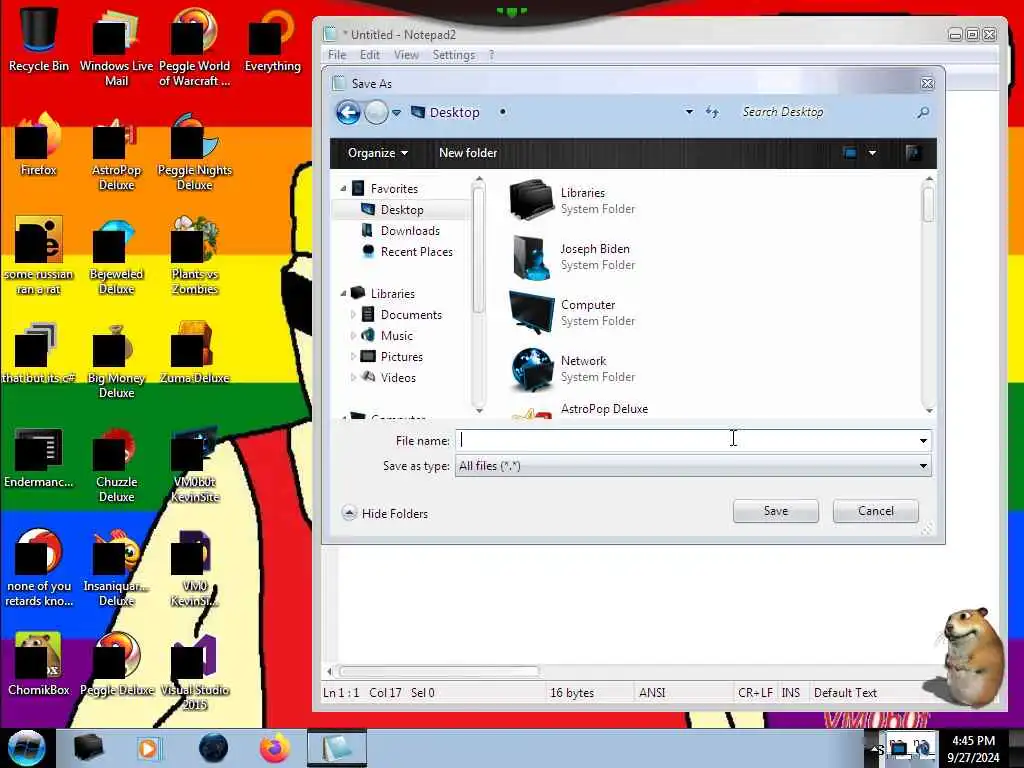Viewport: 1024px width, 768px height.
Task: Close the Save As dialog
Action: 927,84
